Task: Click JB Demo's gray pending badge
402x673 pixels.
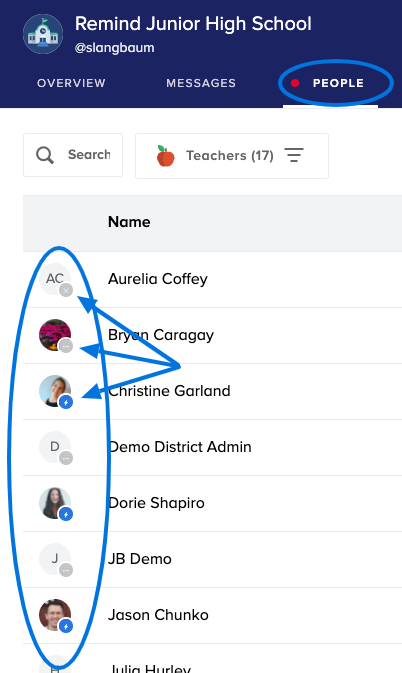Action: point(66,570)
